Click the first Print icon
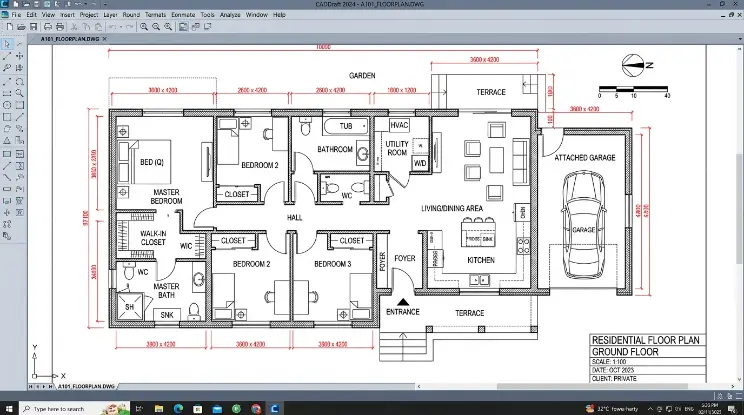The height and width of the screenshot is (415, 744). (48, 27)
